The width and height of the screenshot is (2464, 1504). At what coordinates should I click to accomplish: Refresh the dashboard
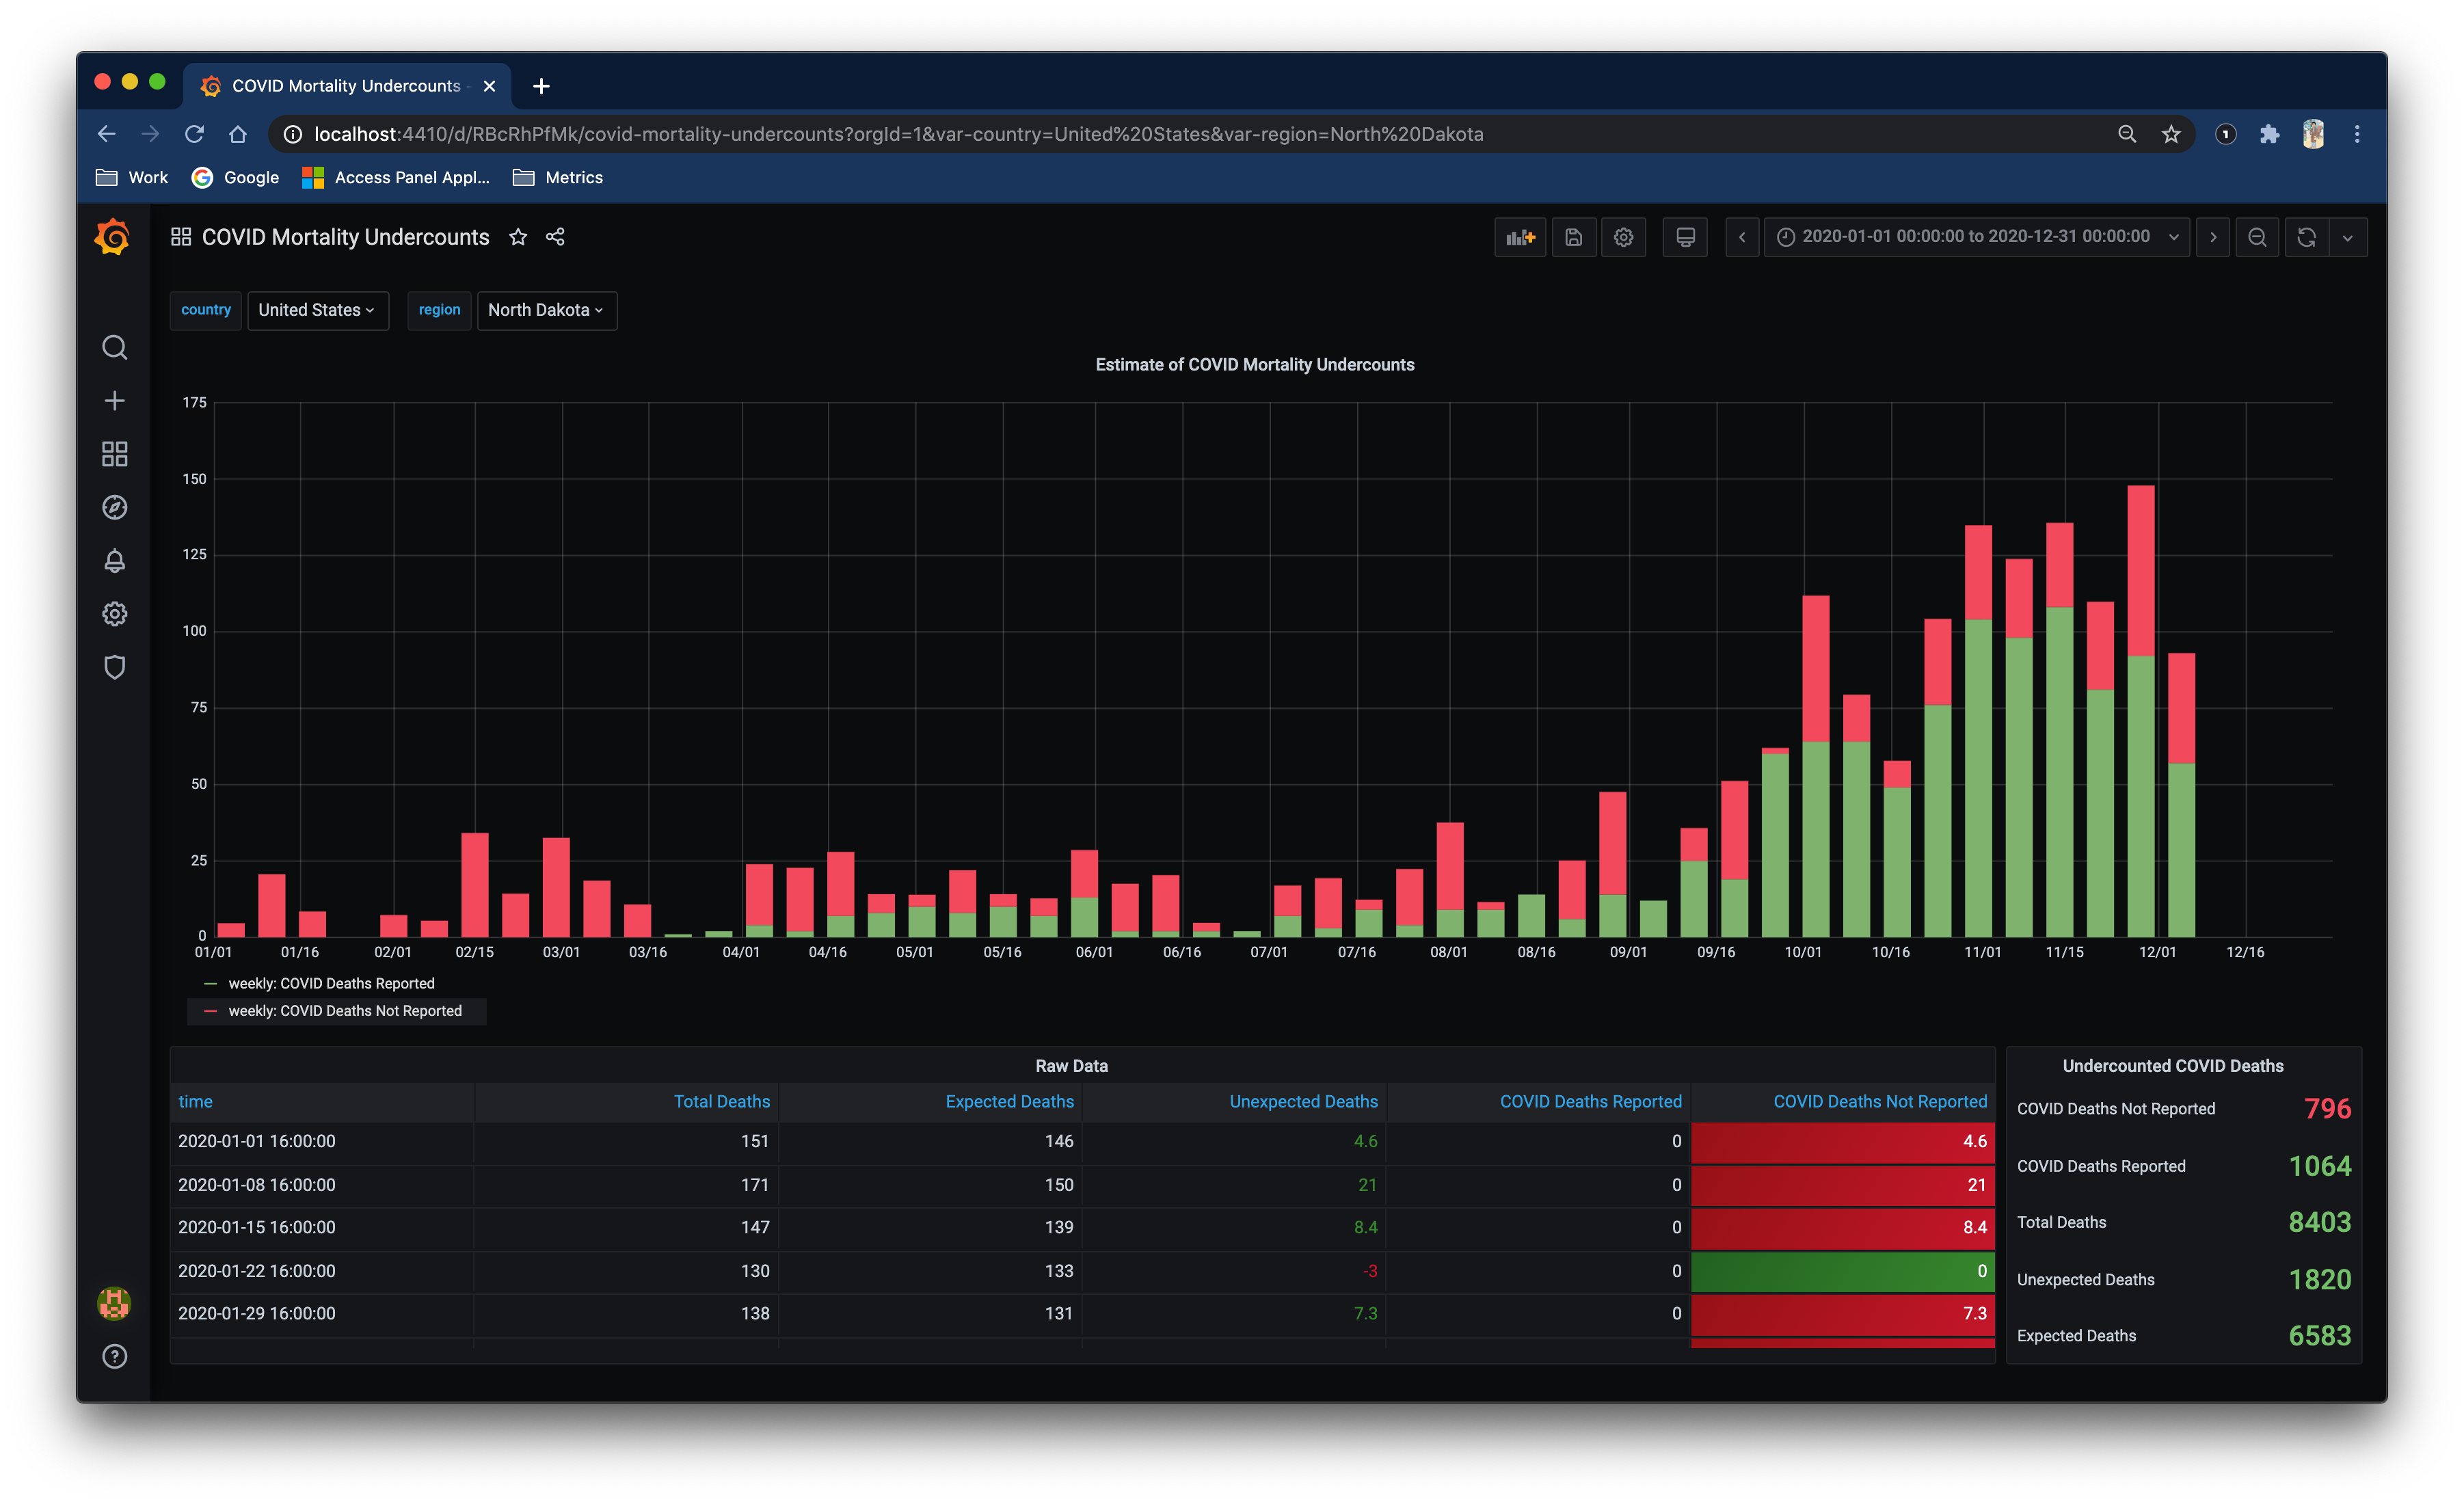[2306, 237]
